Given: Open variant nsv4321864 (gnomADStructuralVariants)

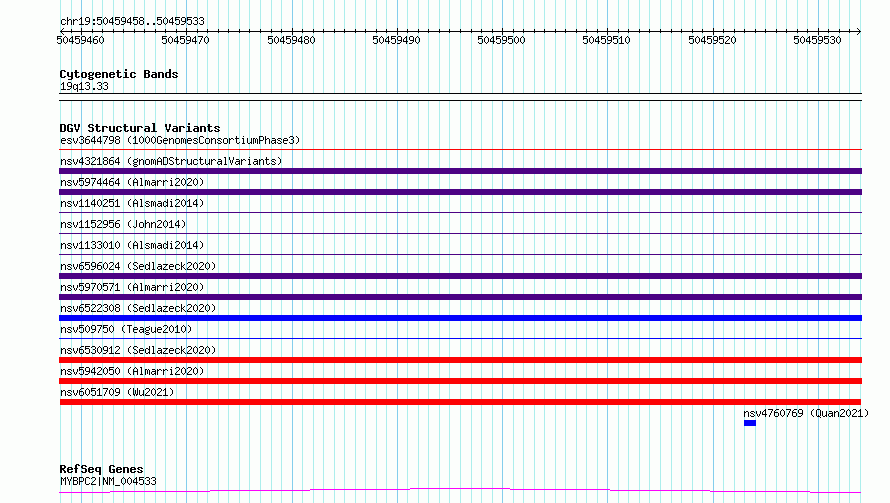Looking at the screenshot, I should point(171,161).
